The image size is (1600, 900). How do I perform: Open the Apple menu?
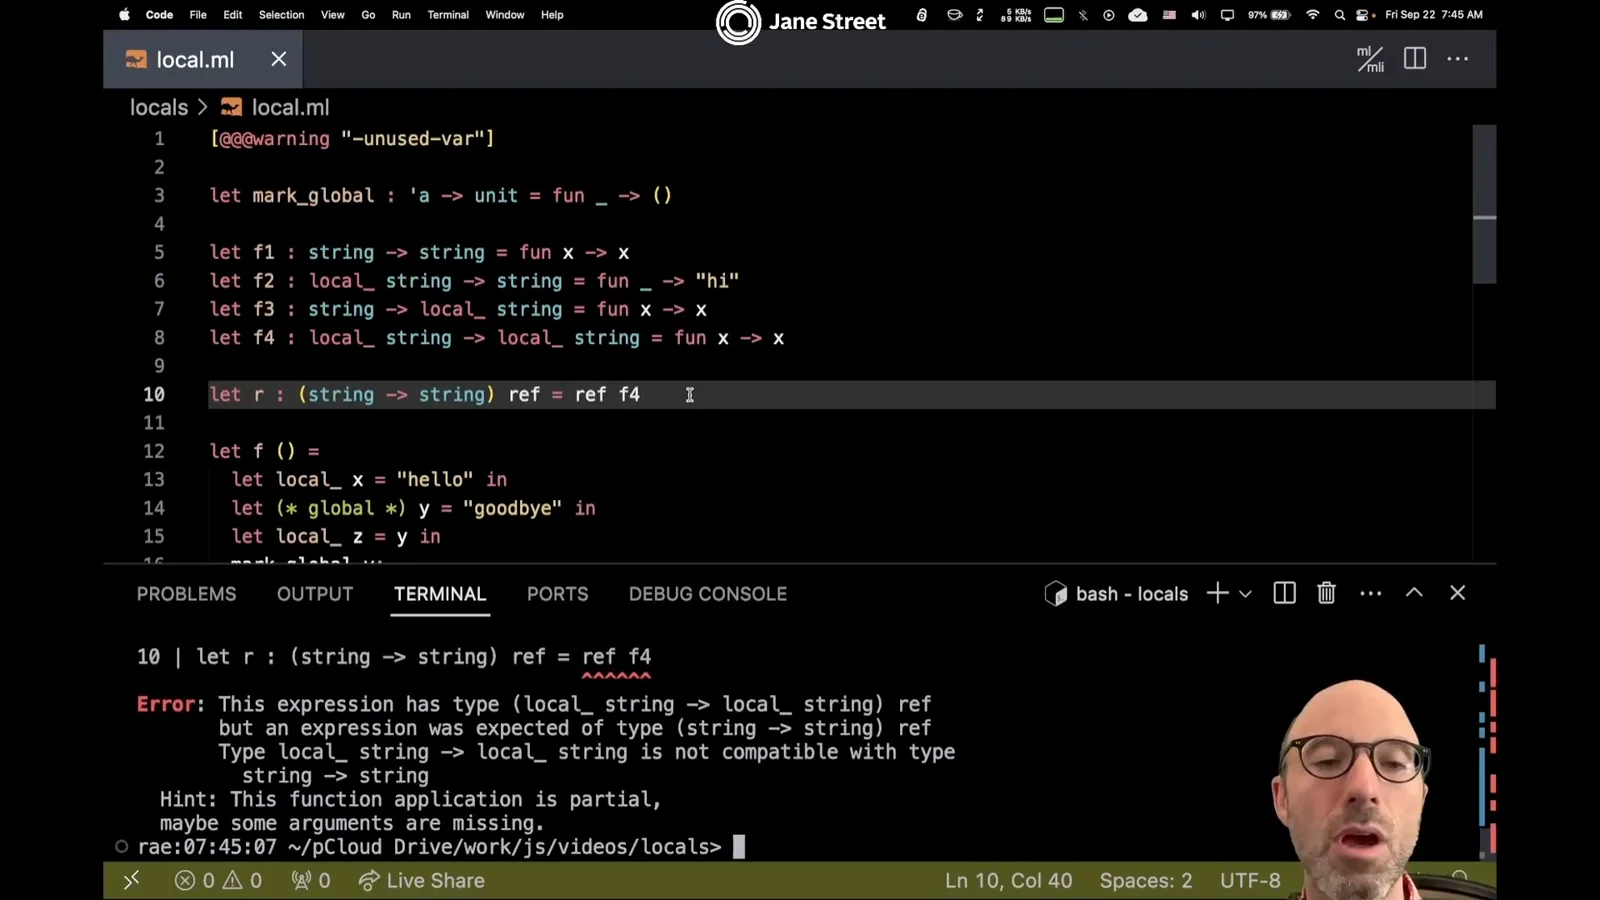click(x=125, y=15)
